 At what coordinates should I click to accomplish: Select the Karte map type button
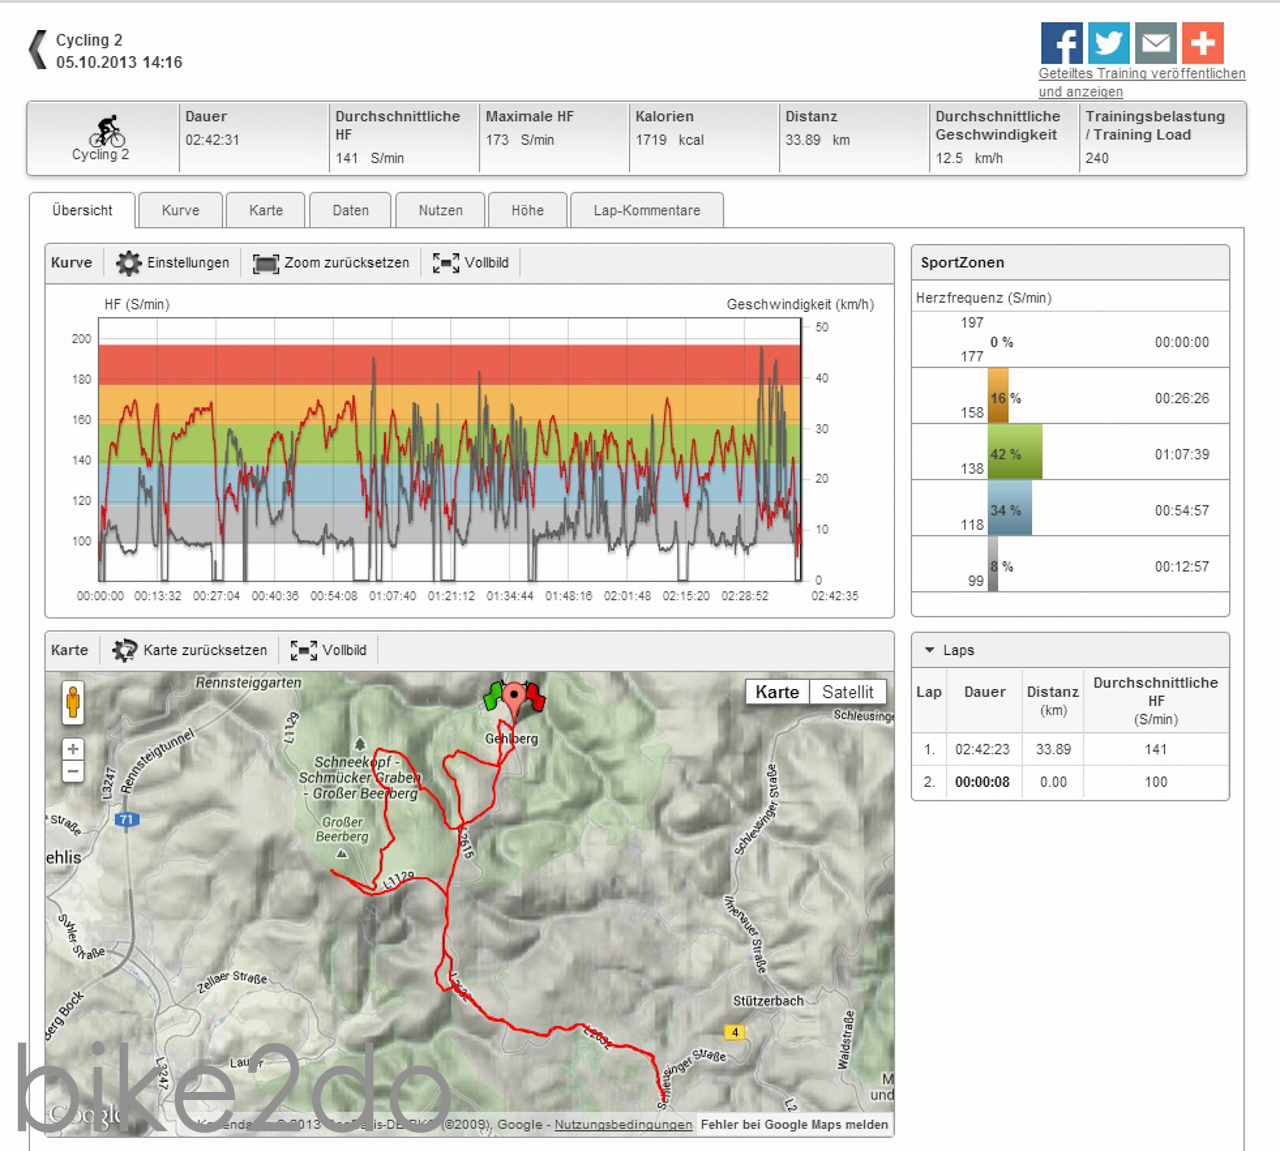[777, 692]
